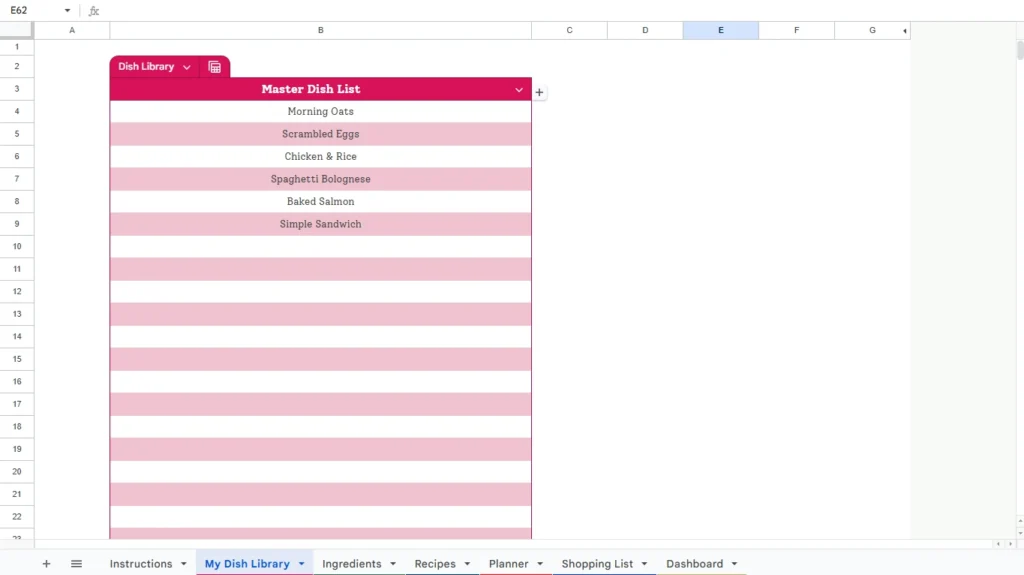Select row 15 header

pyautogui.click(x=17, y=359)
